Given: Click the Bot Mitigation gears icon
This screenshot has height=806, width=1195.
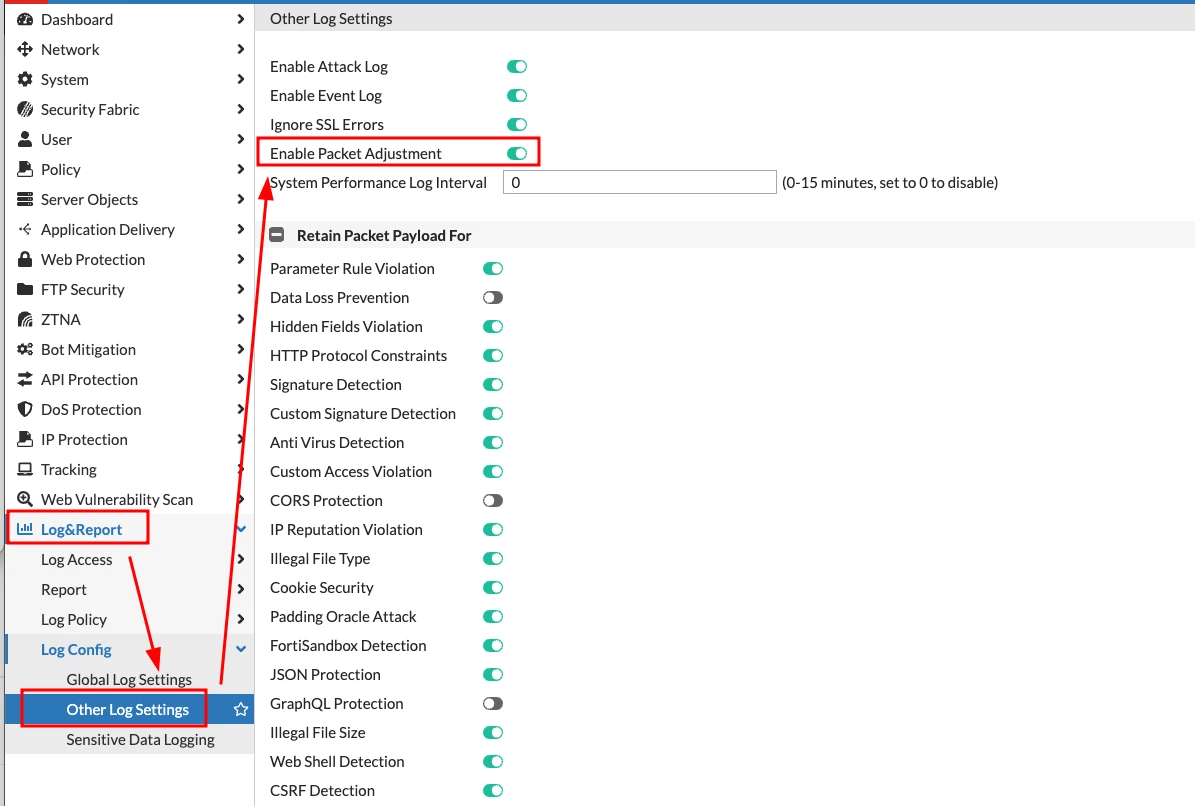Looking at the screenshot, I should coord(25,350).
